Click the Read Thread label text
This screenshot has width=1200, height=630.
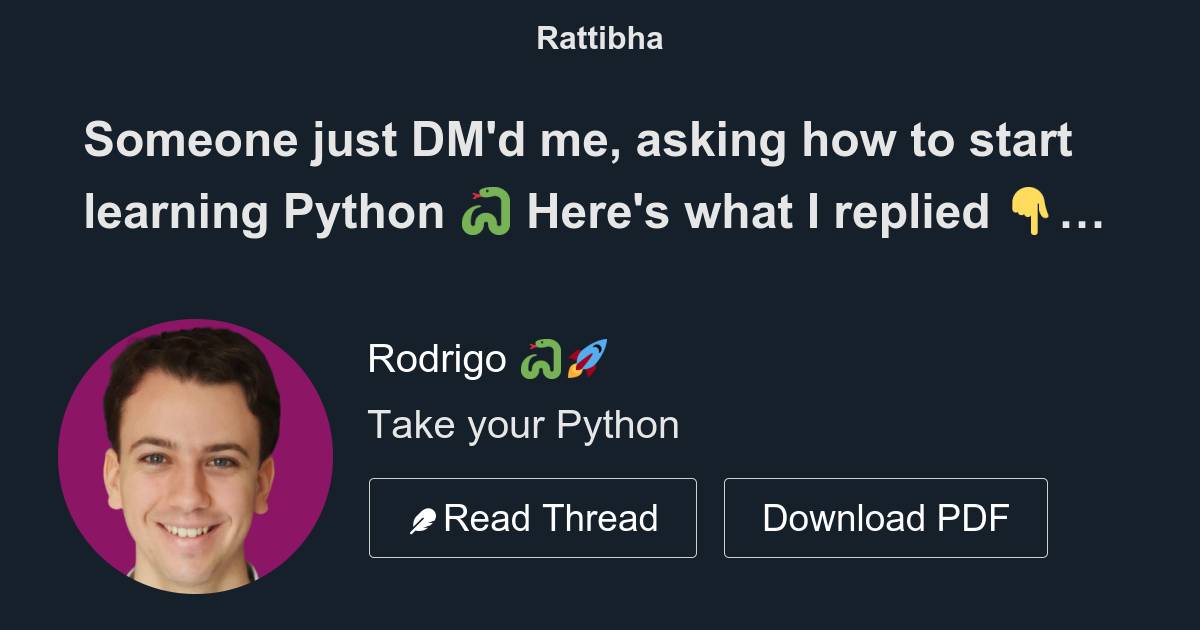coord(553,517)
